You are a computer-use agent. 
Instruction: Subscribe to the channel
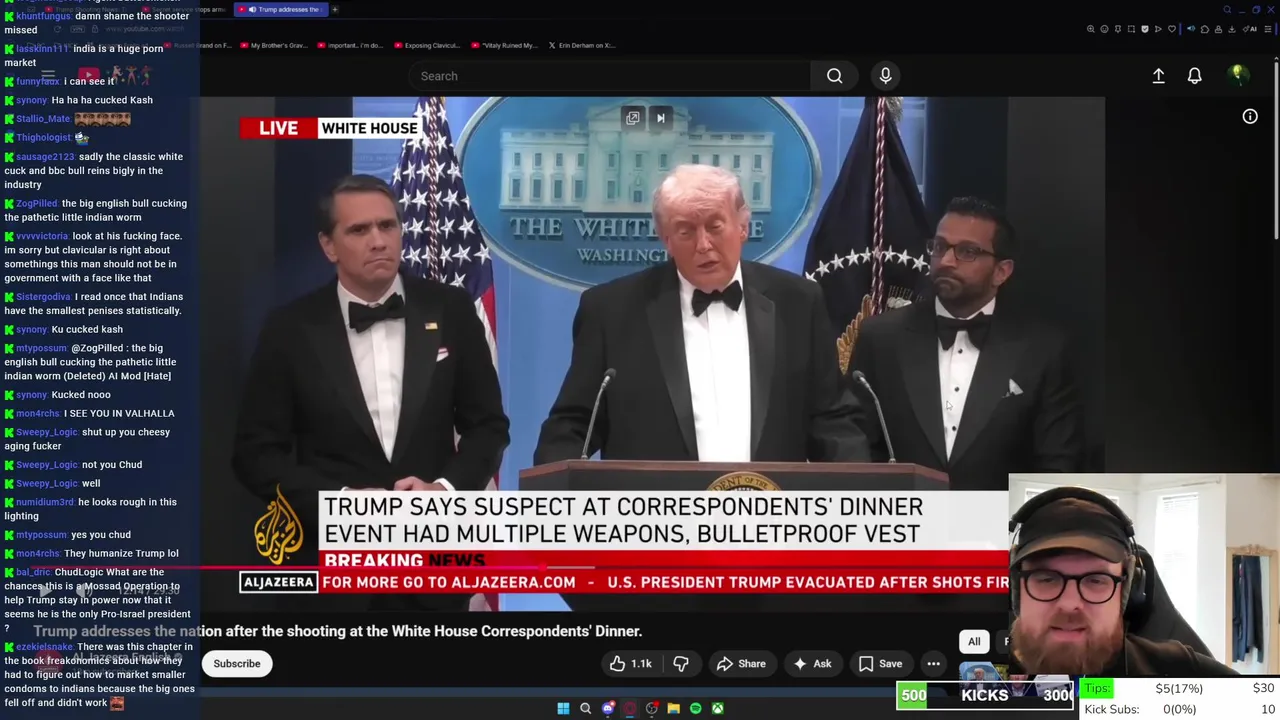(237, 664)
